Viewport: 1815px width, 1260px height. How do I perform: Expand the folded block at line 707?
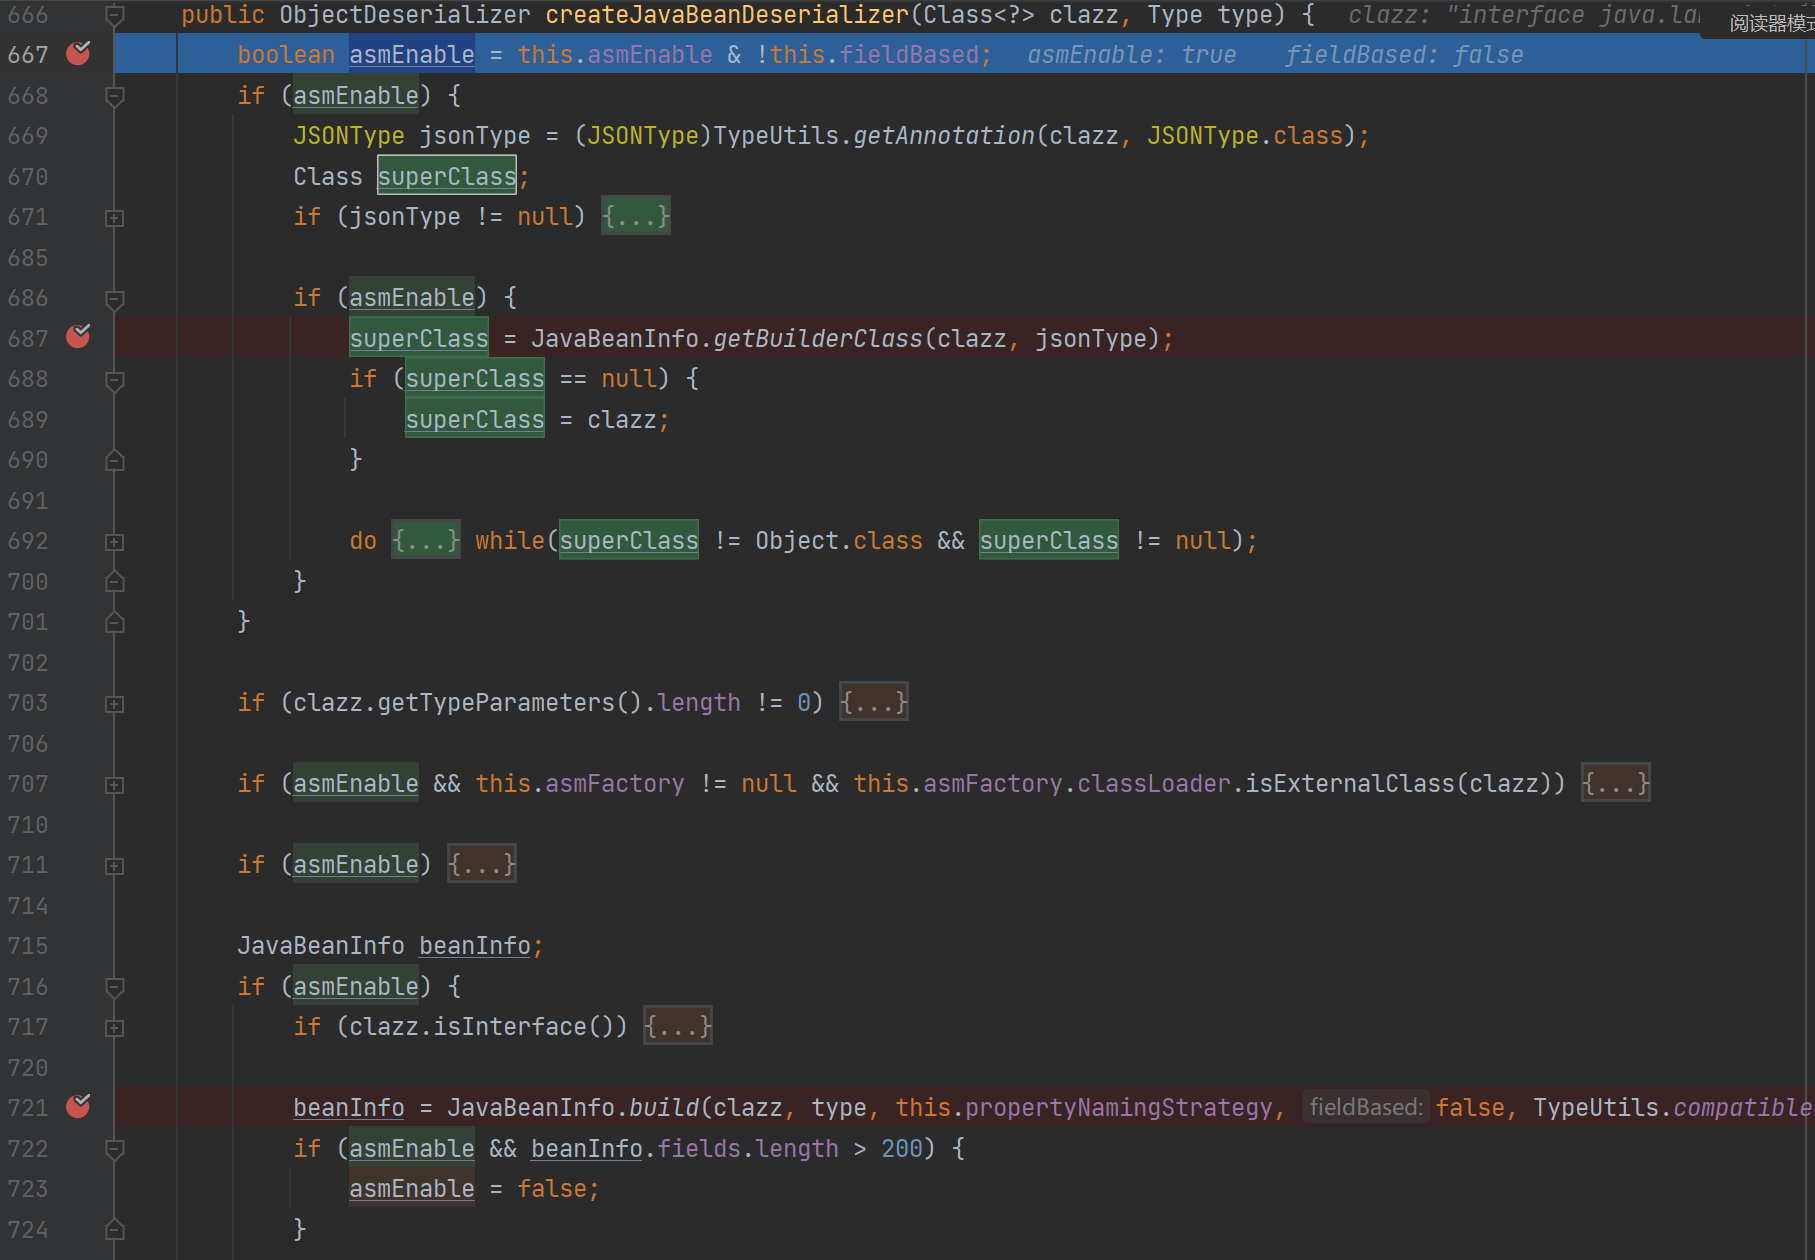pos(115,785)
